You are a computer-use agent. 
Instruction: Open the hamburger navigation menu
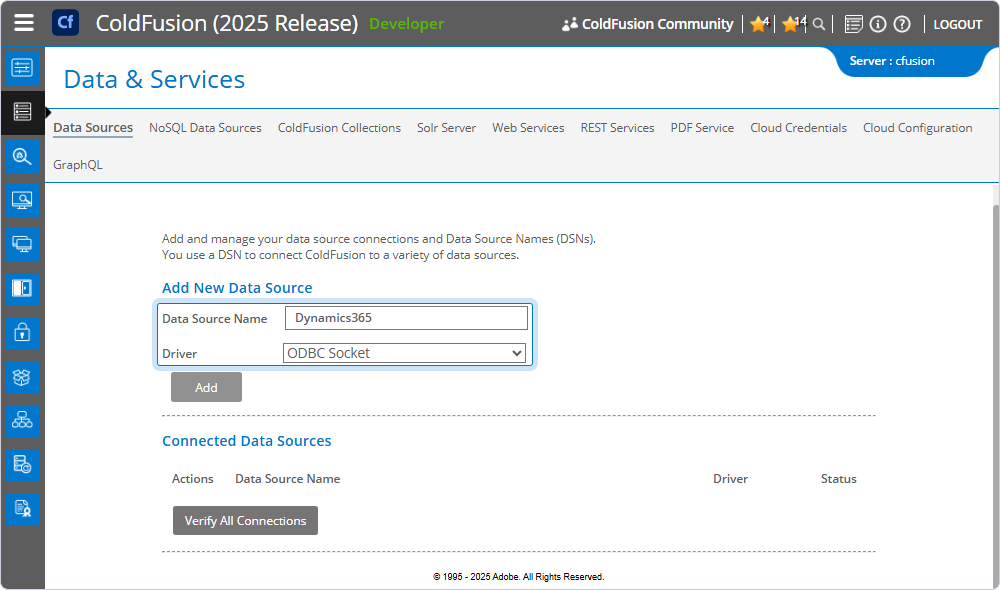click(24, 23)
